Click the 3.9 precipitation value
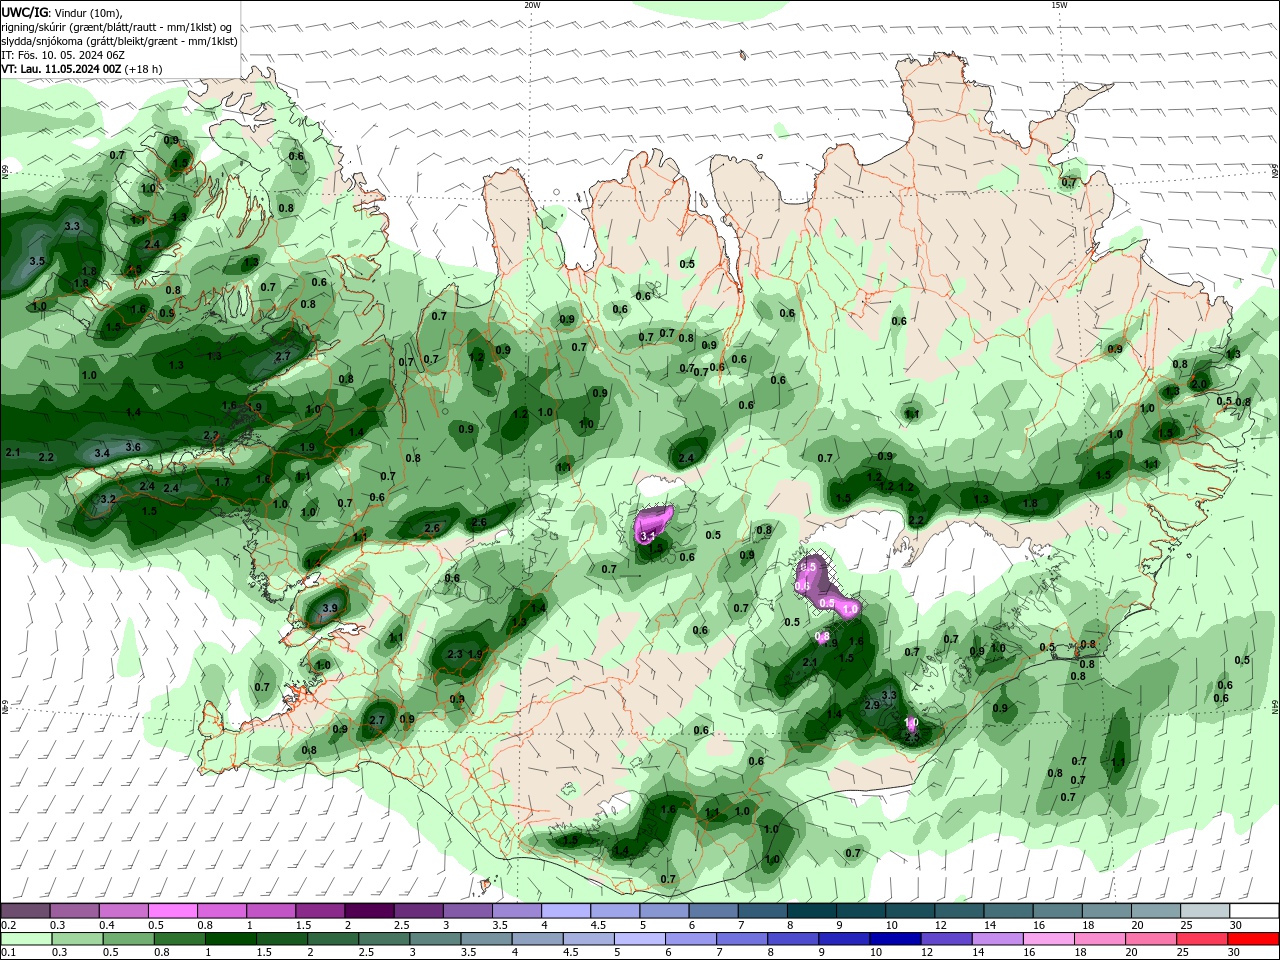This screenshot has height=960, width=1280. pyautogui.click(x=330, y=608)
